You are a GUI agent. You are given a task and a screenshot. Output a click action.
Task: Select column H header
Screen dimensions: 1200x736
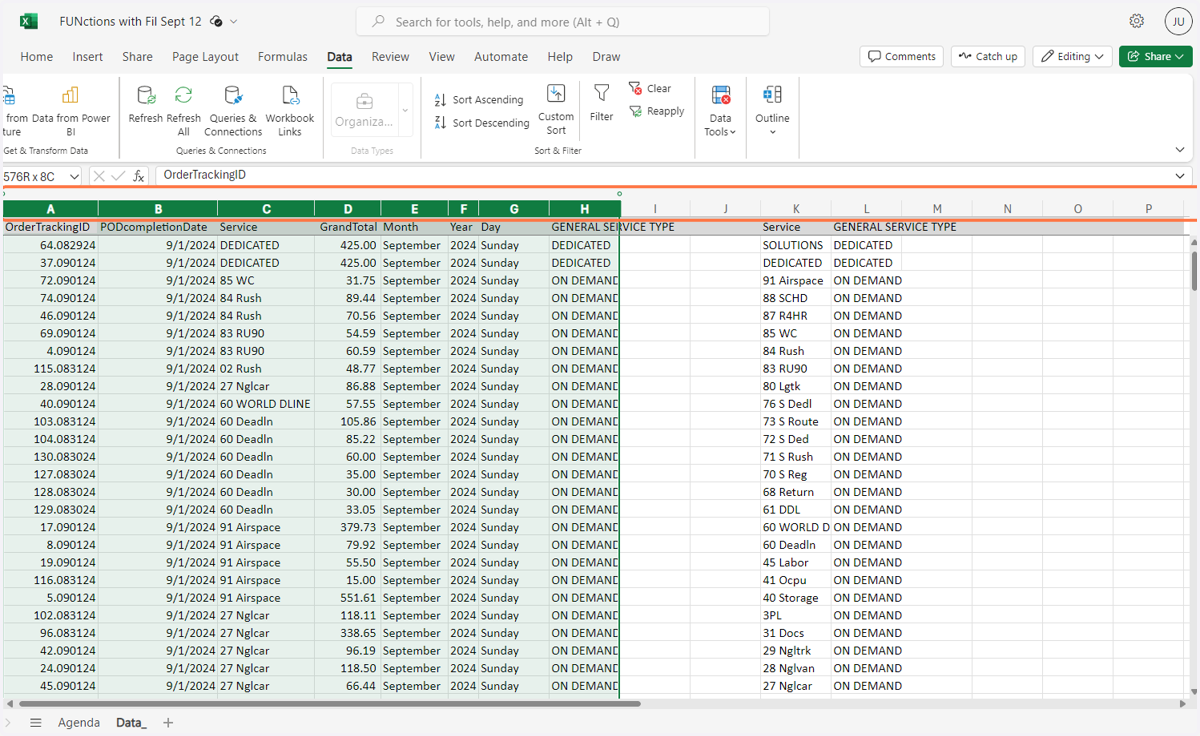tap(584, 209)
